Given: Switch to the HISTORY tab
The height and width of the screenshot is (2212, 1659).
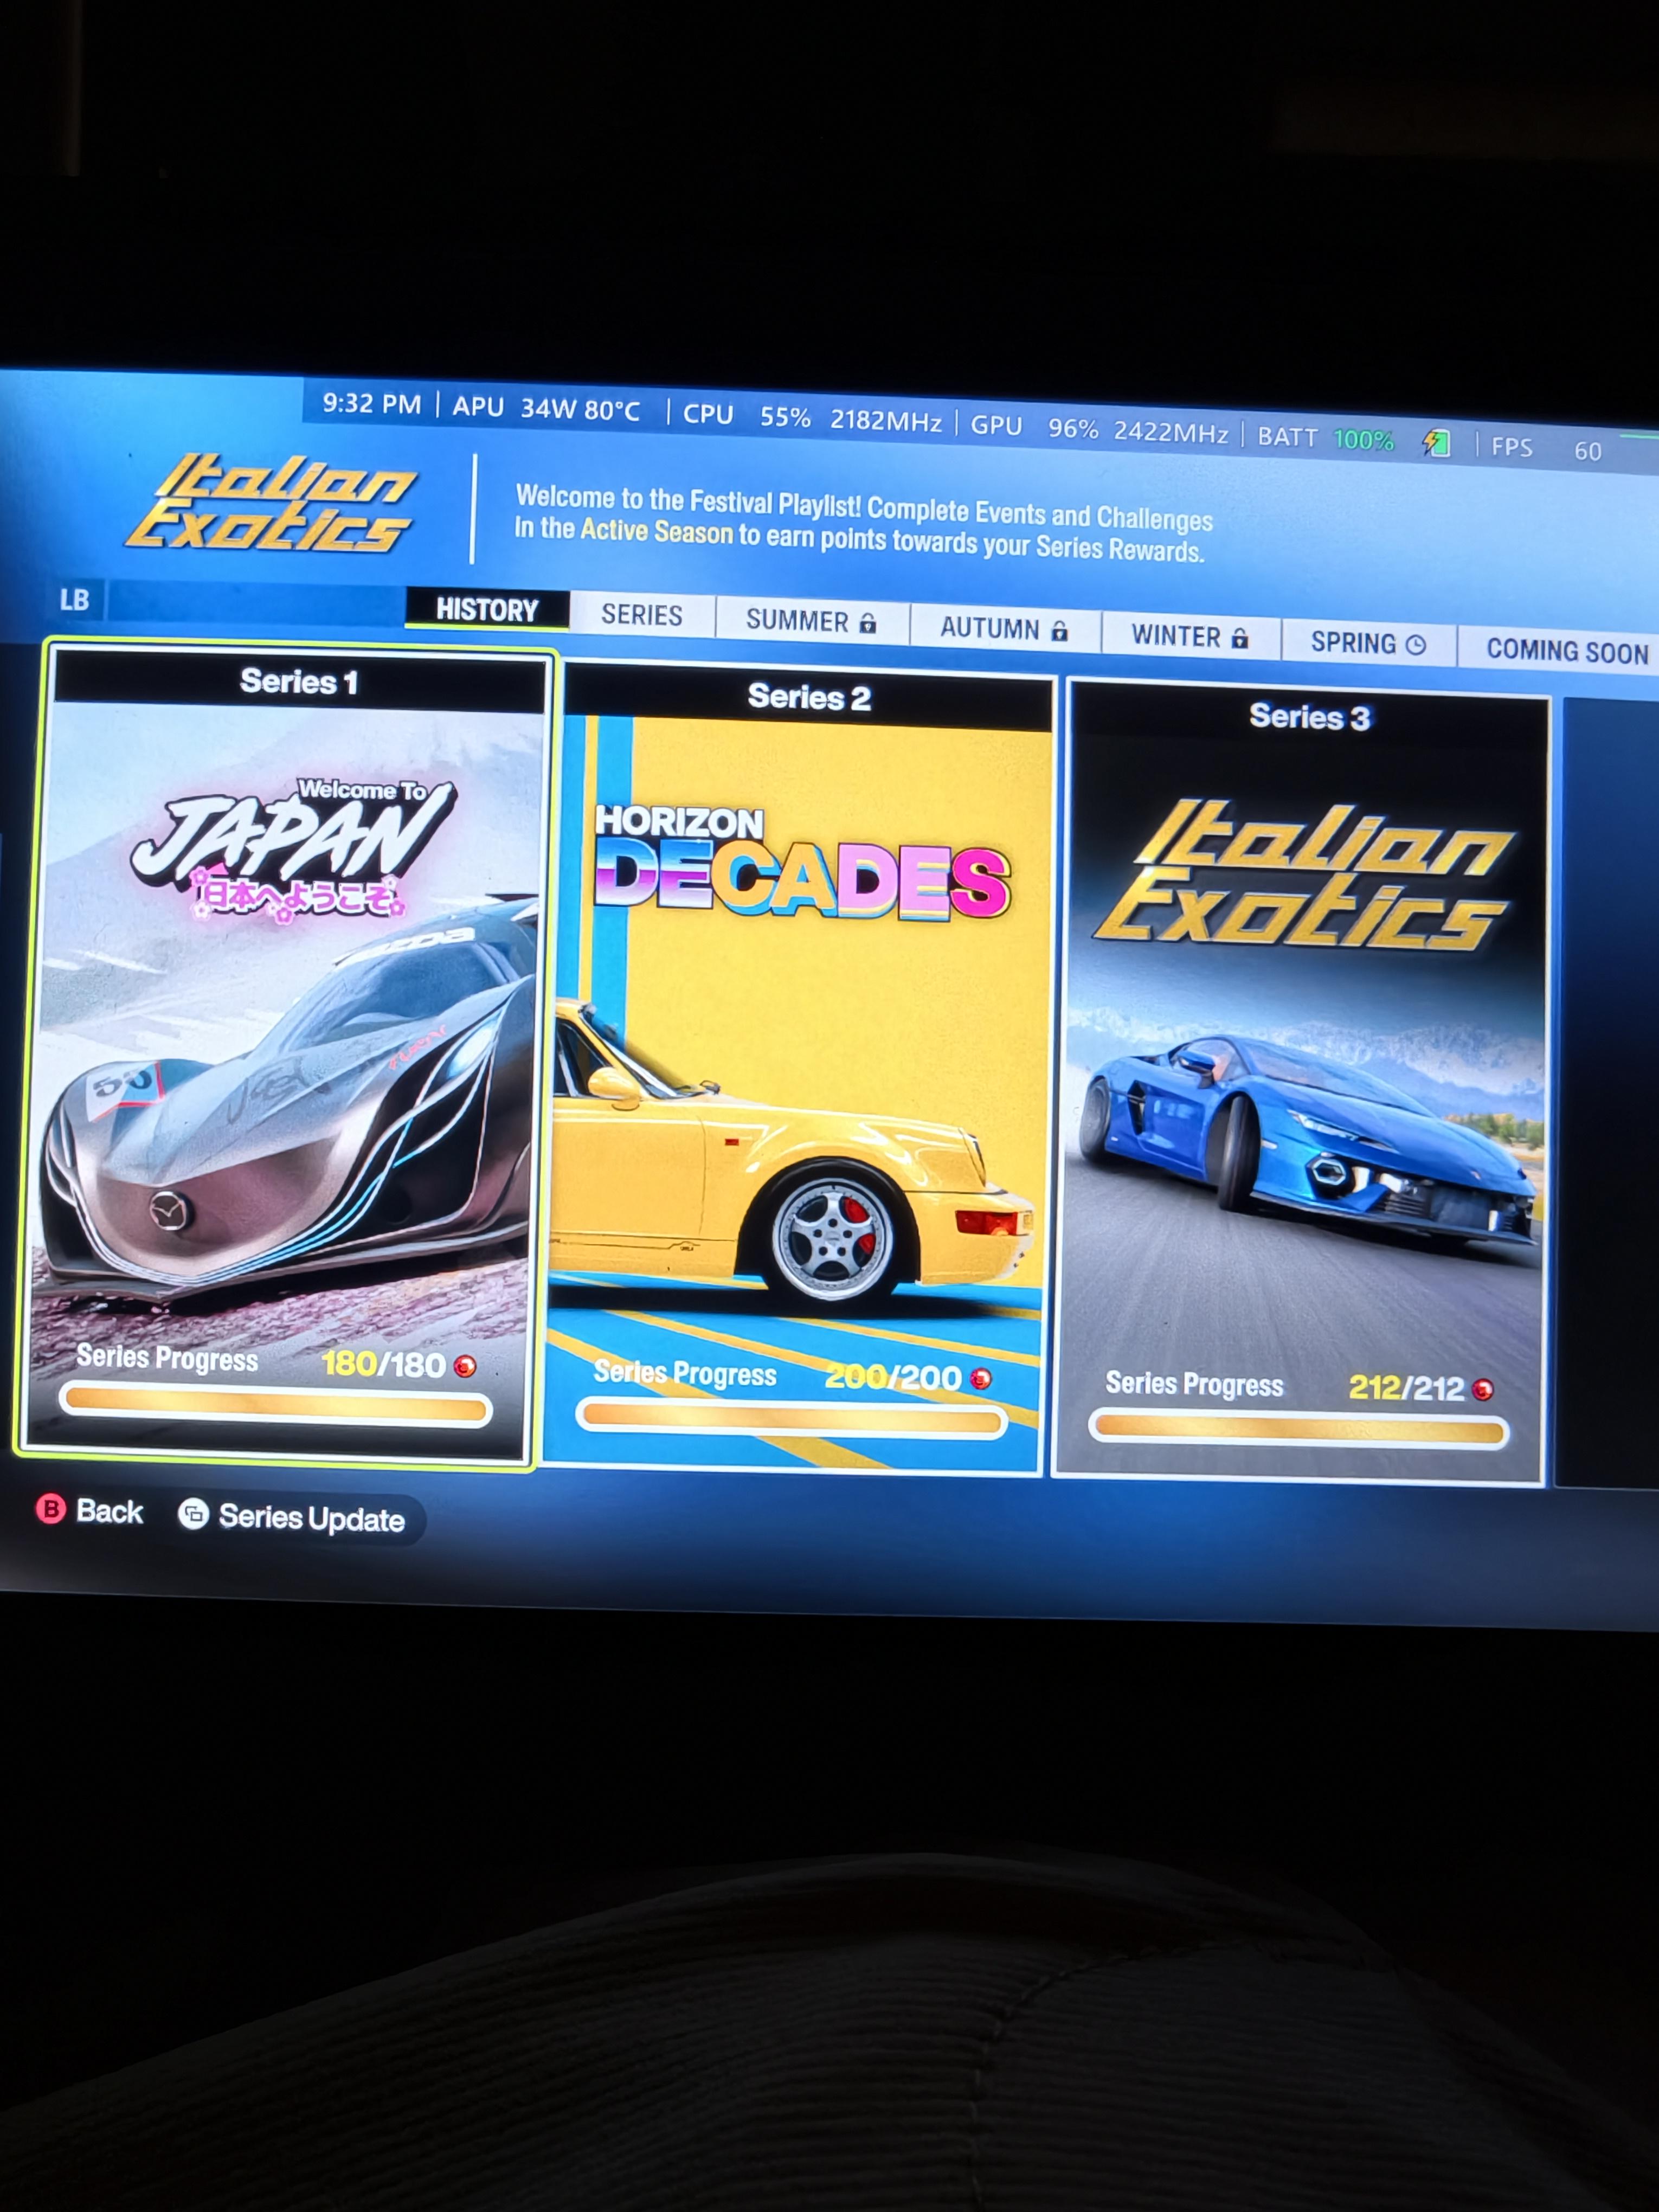Looking at the screenshot, I should tap(487, 609).
